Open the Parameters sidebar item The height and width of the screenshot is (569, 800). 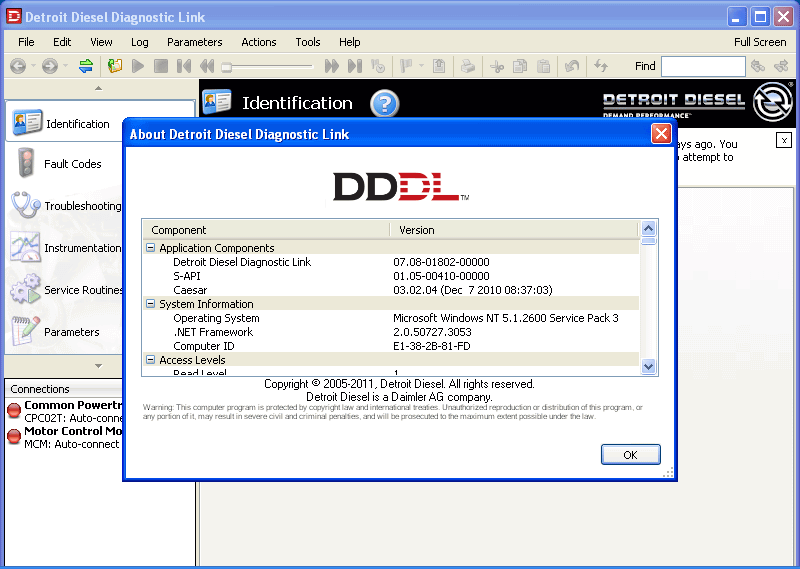click(71, 332)
